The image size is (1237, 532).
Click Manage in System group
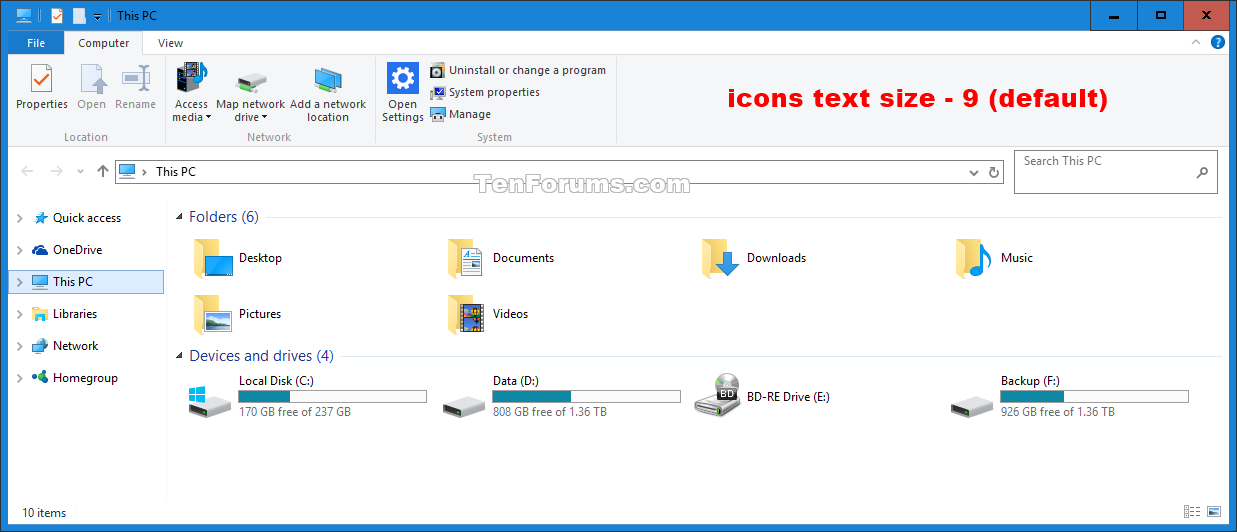461,114
